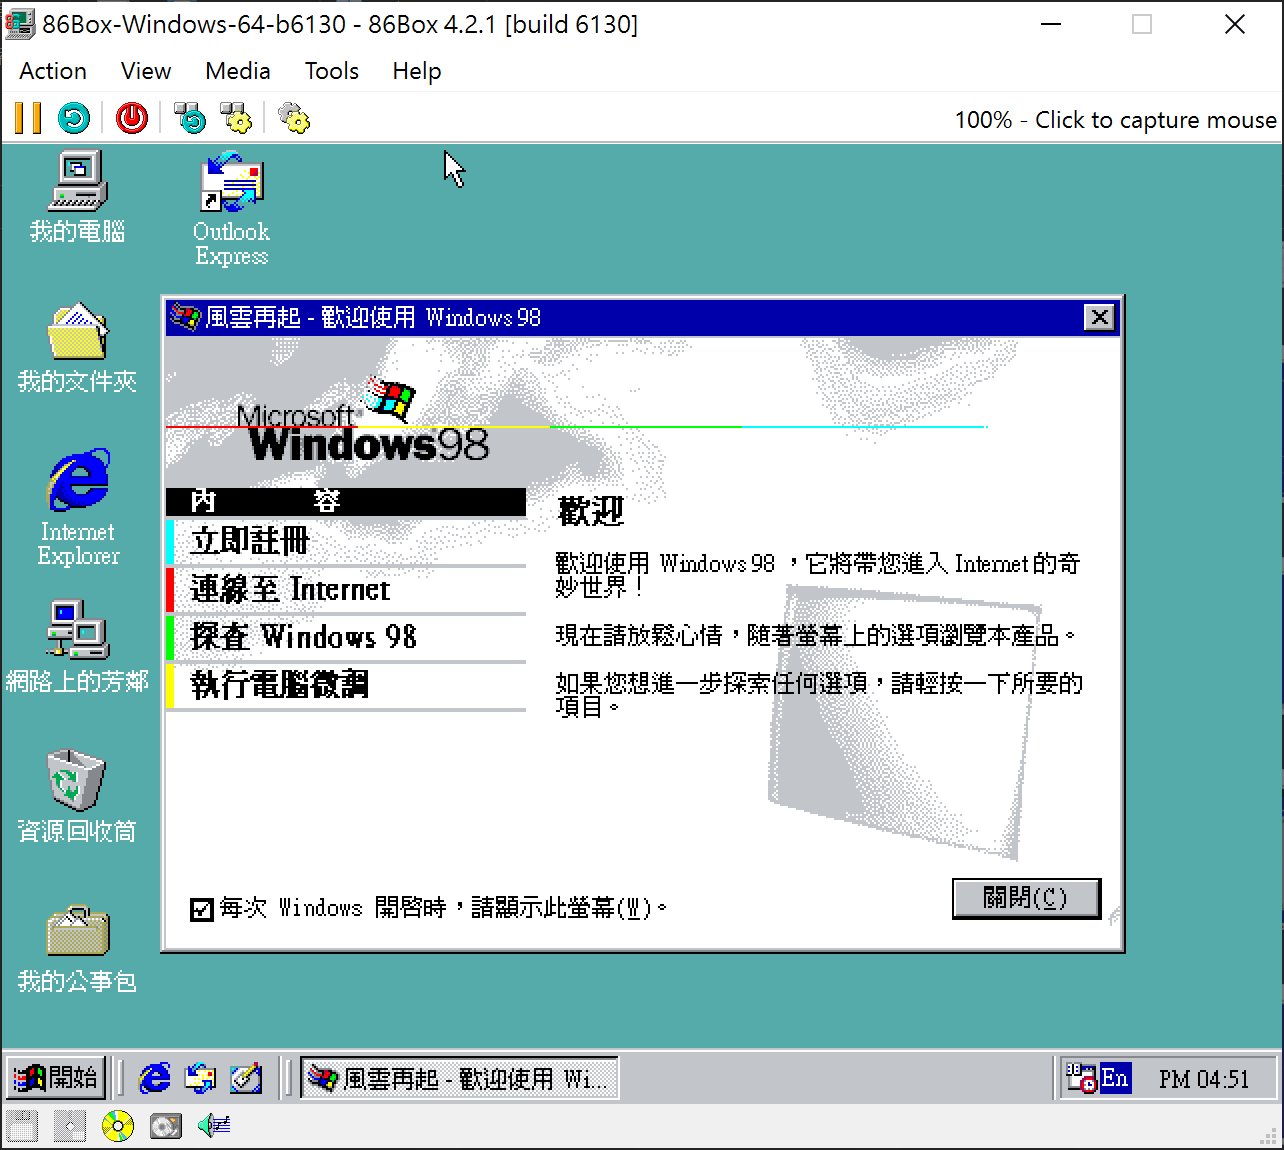This screenshot has height=1150, width=1284.
Task: Click 連線至 Internet option
Action: pos(346,589)
